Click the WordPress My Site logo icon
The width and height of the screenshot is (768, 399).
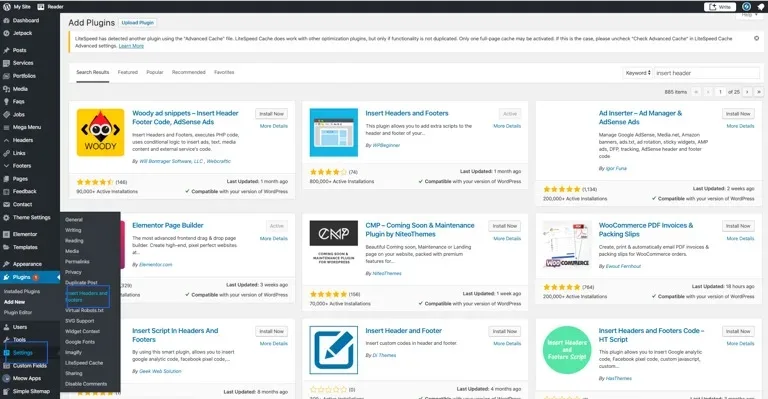coord(6,7)
